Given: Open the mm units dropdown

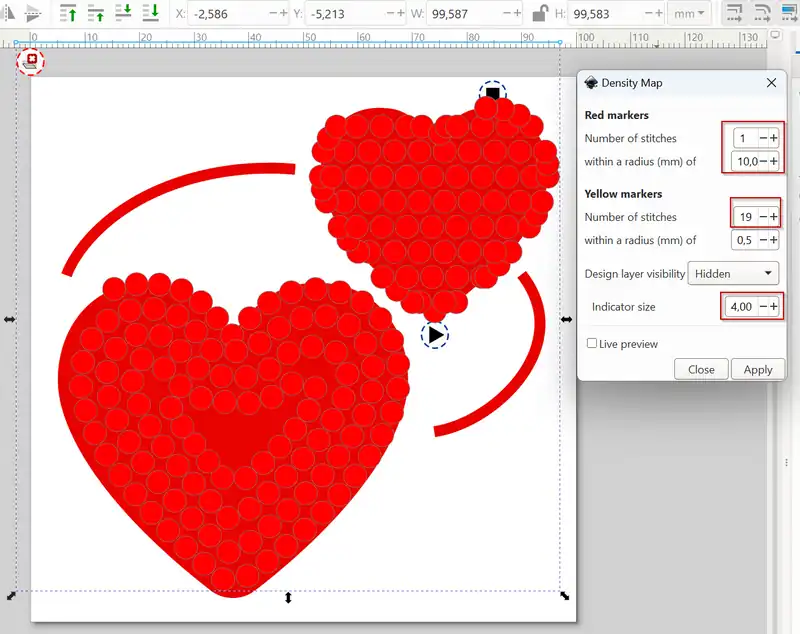Looking at the screenshot, I should (x=690, y=14).
